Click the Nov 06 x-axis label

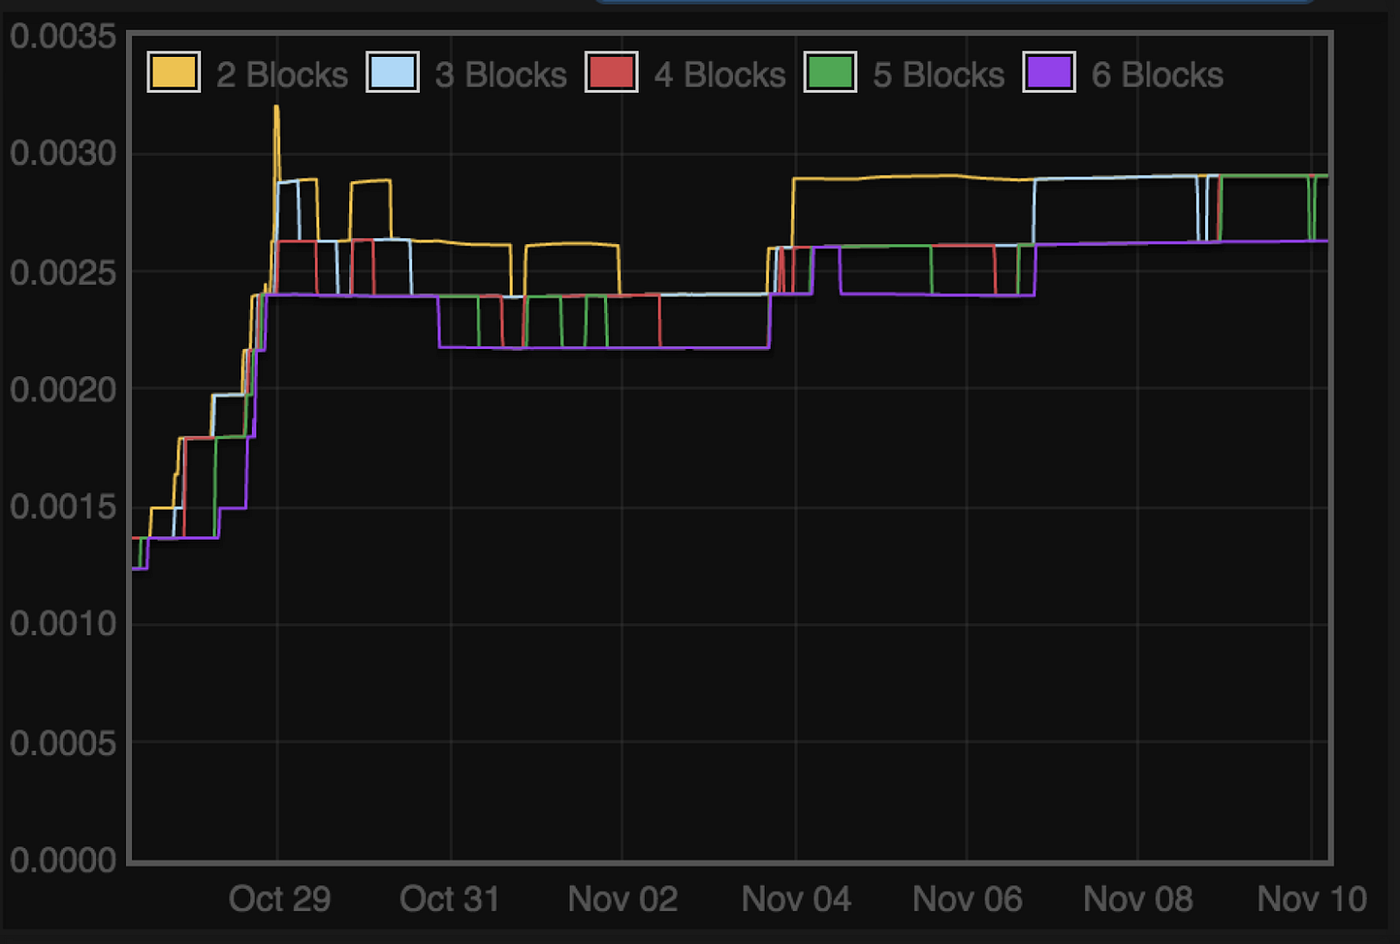click(967, 899)
